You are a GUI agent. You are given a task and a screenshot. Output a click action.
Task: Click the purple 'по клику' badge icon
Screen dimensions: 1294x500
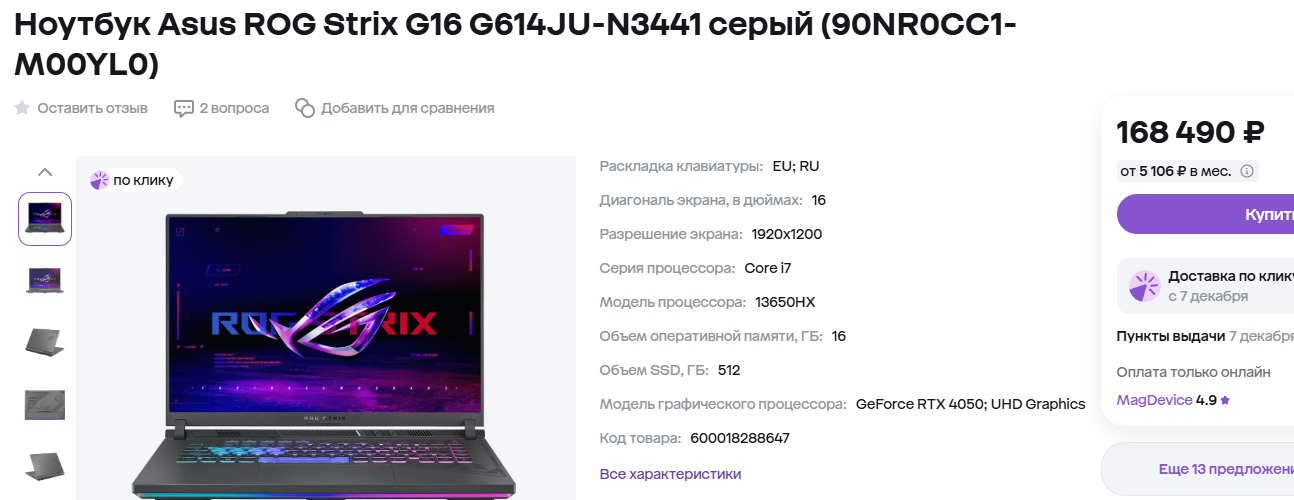click(99, 180)
